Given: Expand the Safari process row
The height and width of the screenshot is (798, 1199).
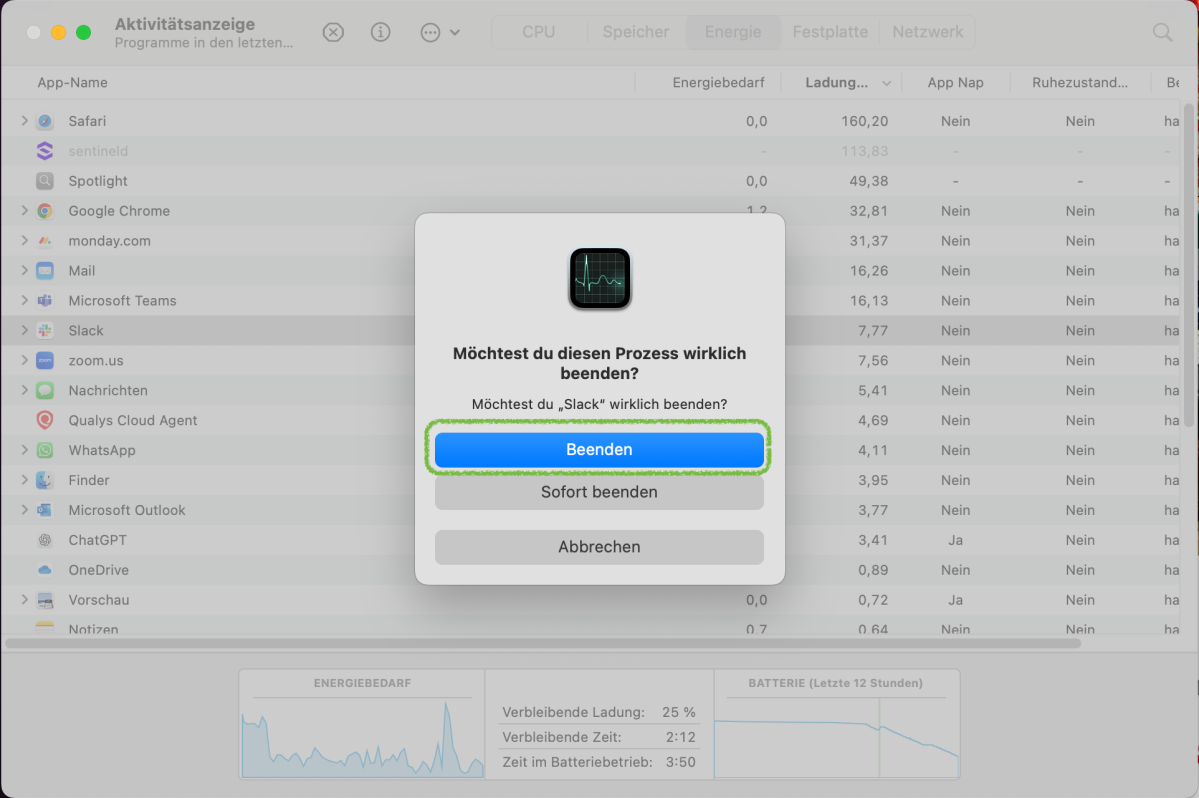Looking at the screenshot, I should pos(24,121).
